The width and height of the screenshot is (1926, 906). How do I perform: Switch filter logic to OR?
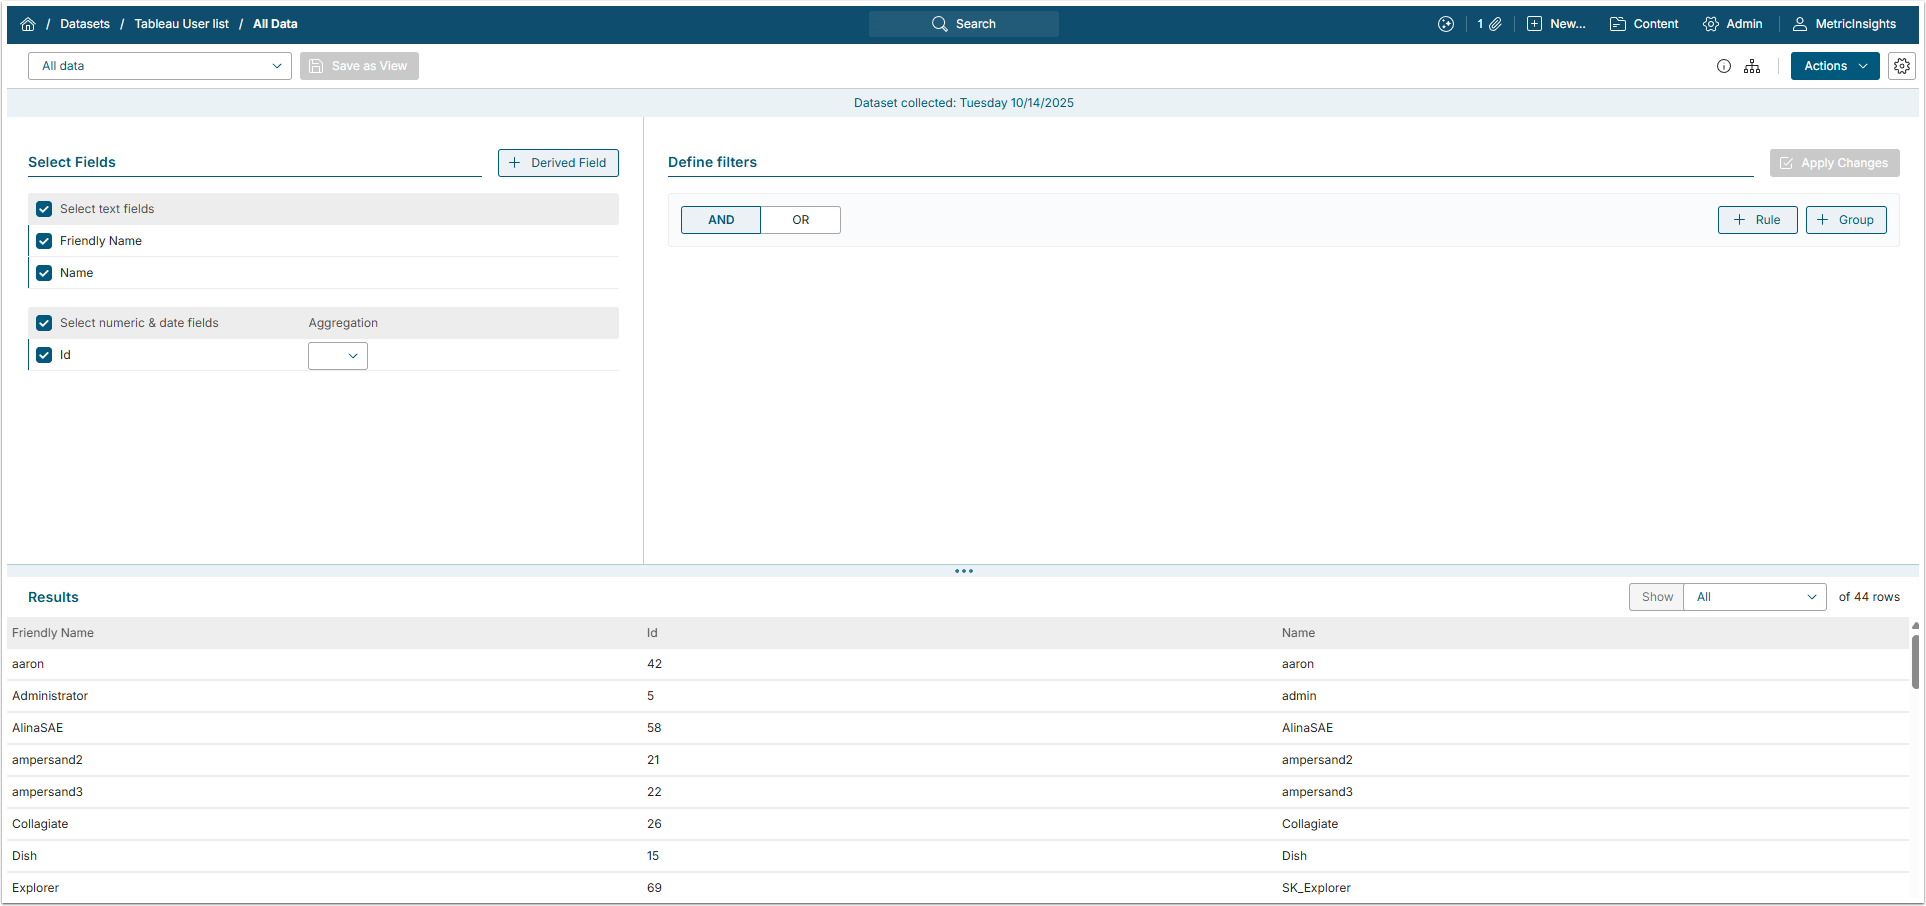[x=800, y=220]
